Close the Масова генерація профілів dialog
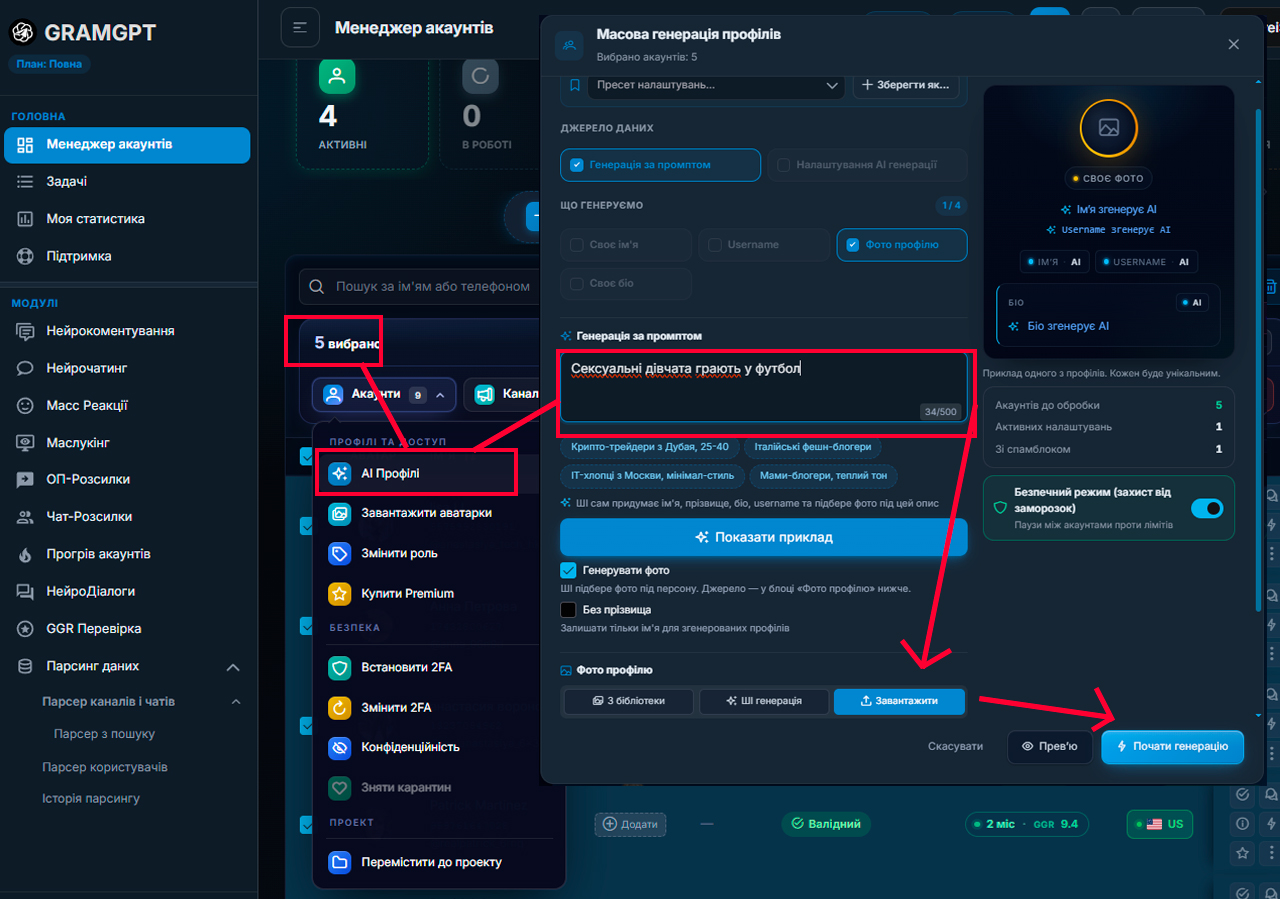This screenshot has width=1280, height=899. 1233,44
